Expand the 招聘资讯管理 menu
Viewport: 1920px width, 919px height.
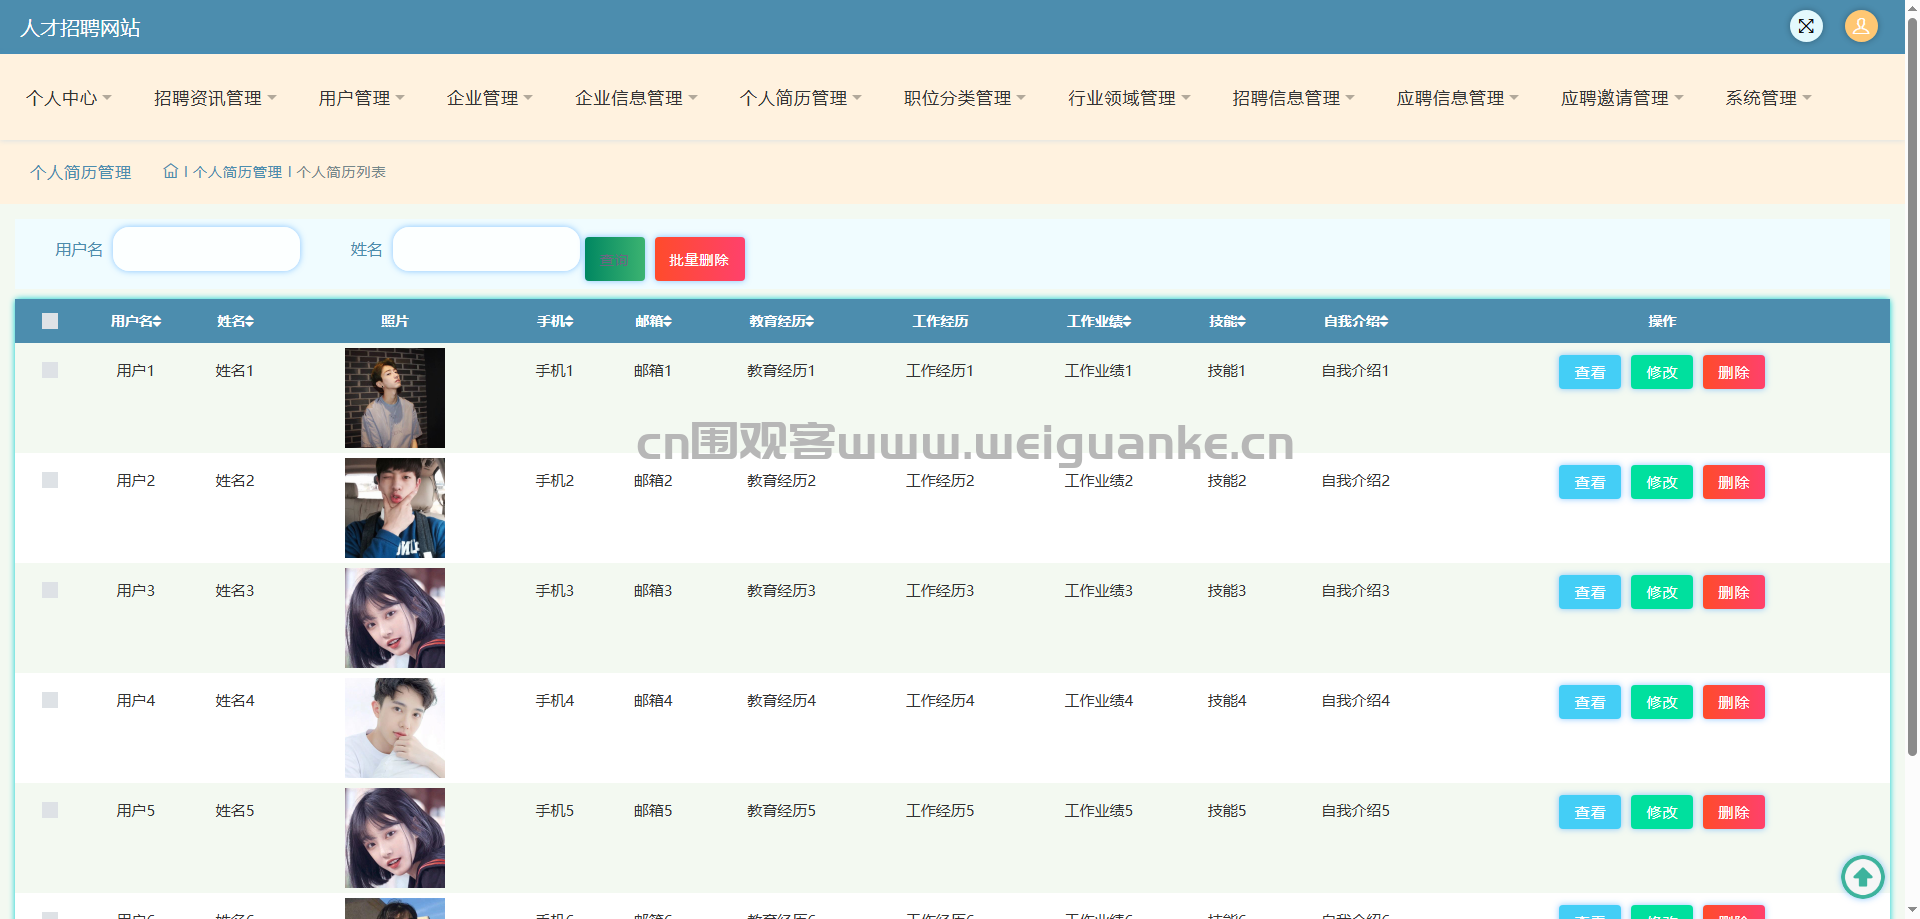coord(215,98)
